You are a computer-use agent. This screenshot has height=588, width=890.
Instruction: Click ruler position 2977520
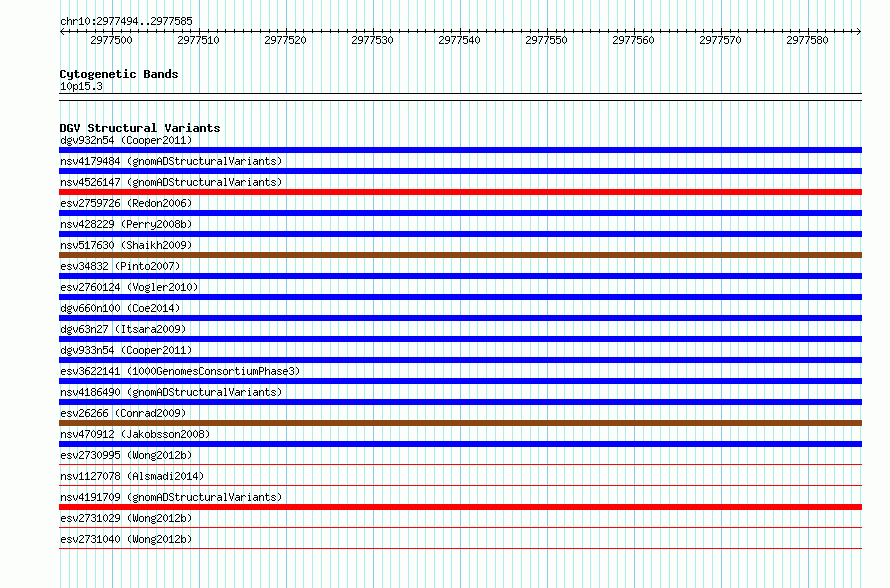pyautogui.click(x=286, y=40)
